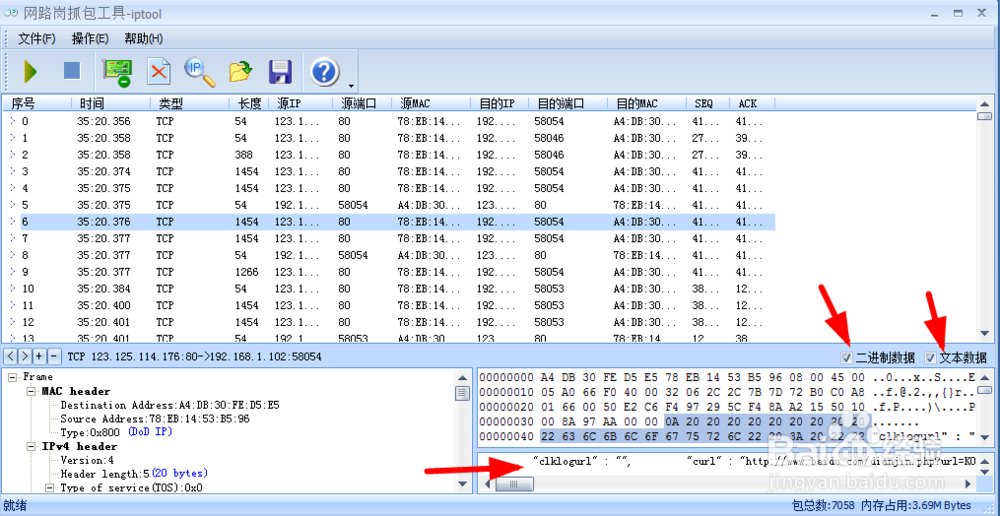Sort by 时间 column header
The image size is (1000, 516).
coord(110,103)
